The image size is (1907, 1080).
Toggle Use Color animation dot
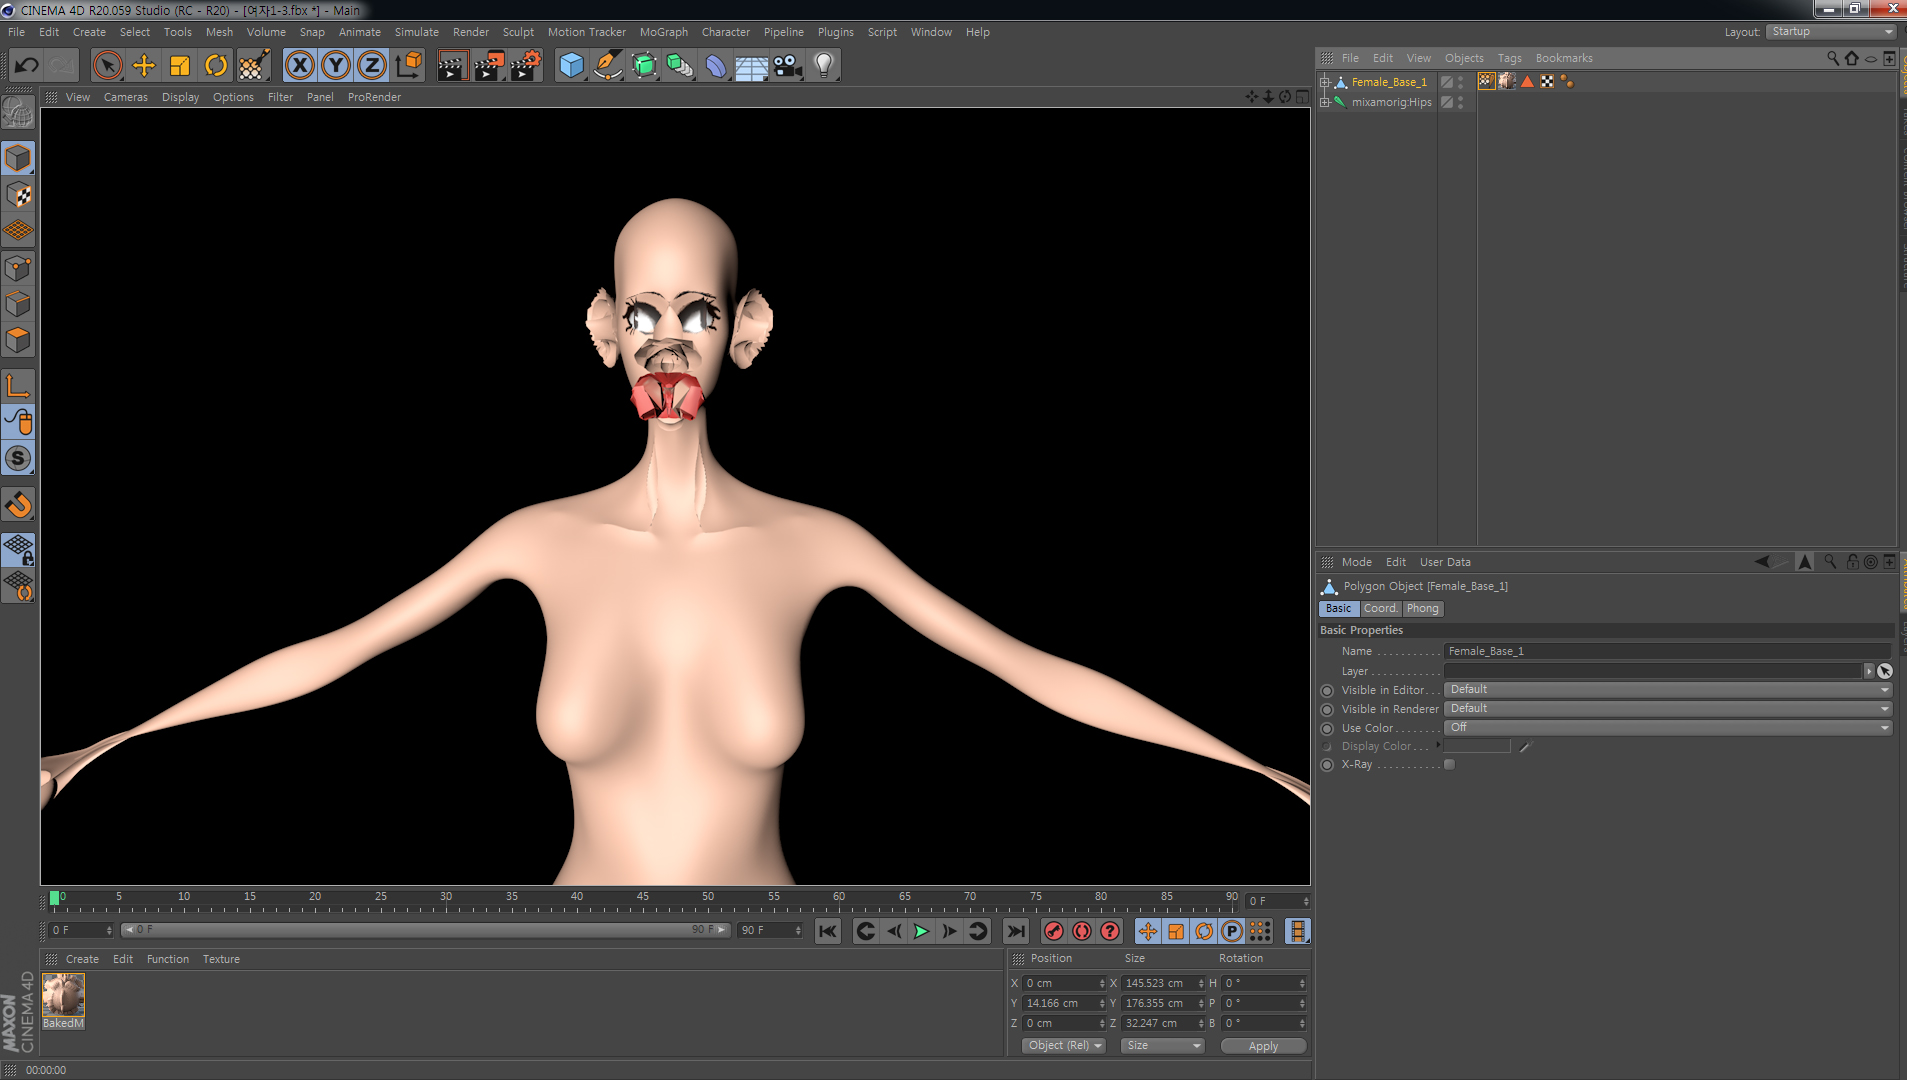[1327, 729]
